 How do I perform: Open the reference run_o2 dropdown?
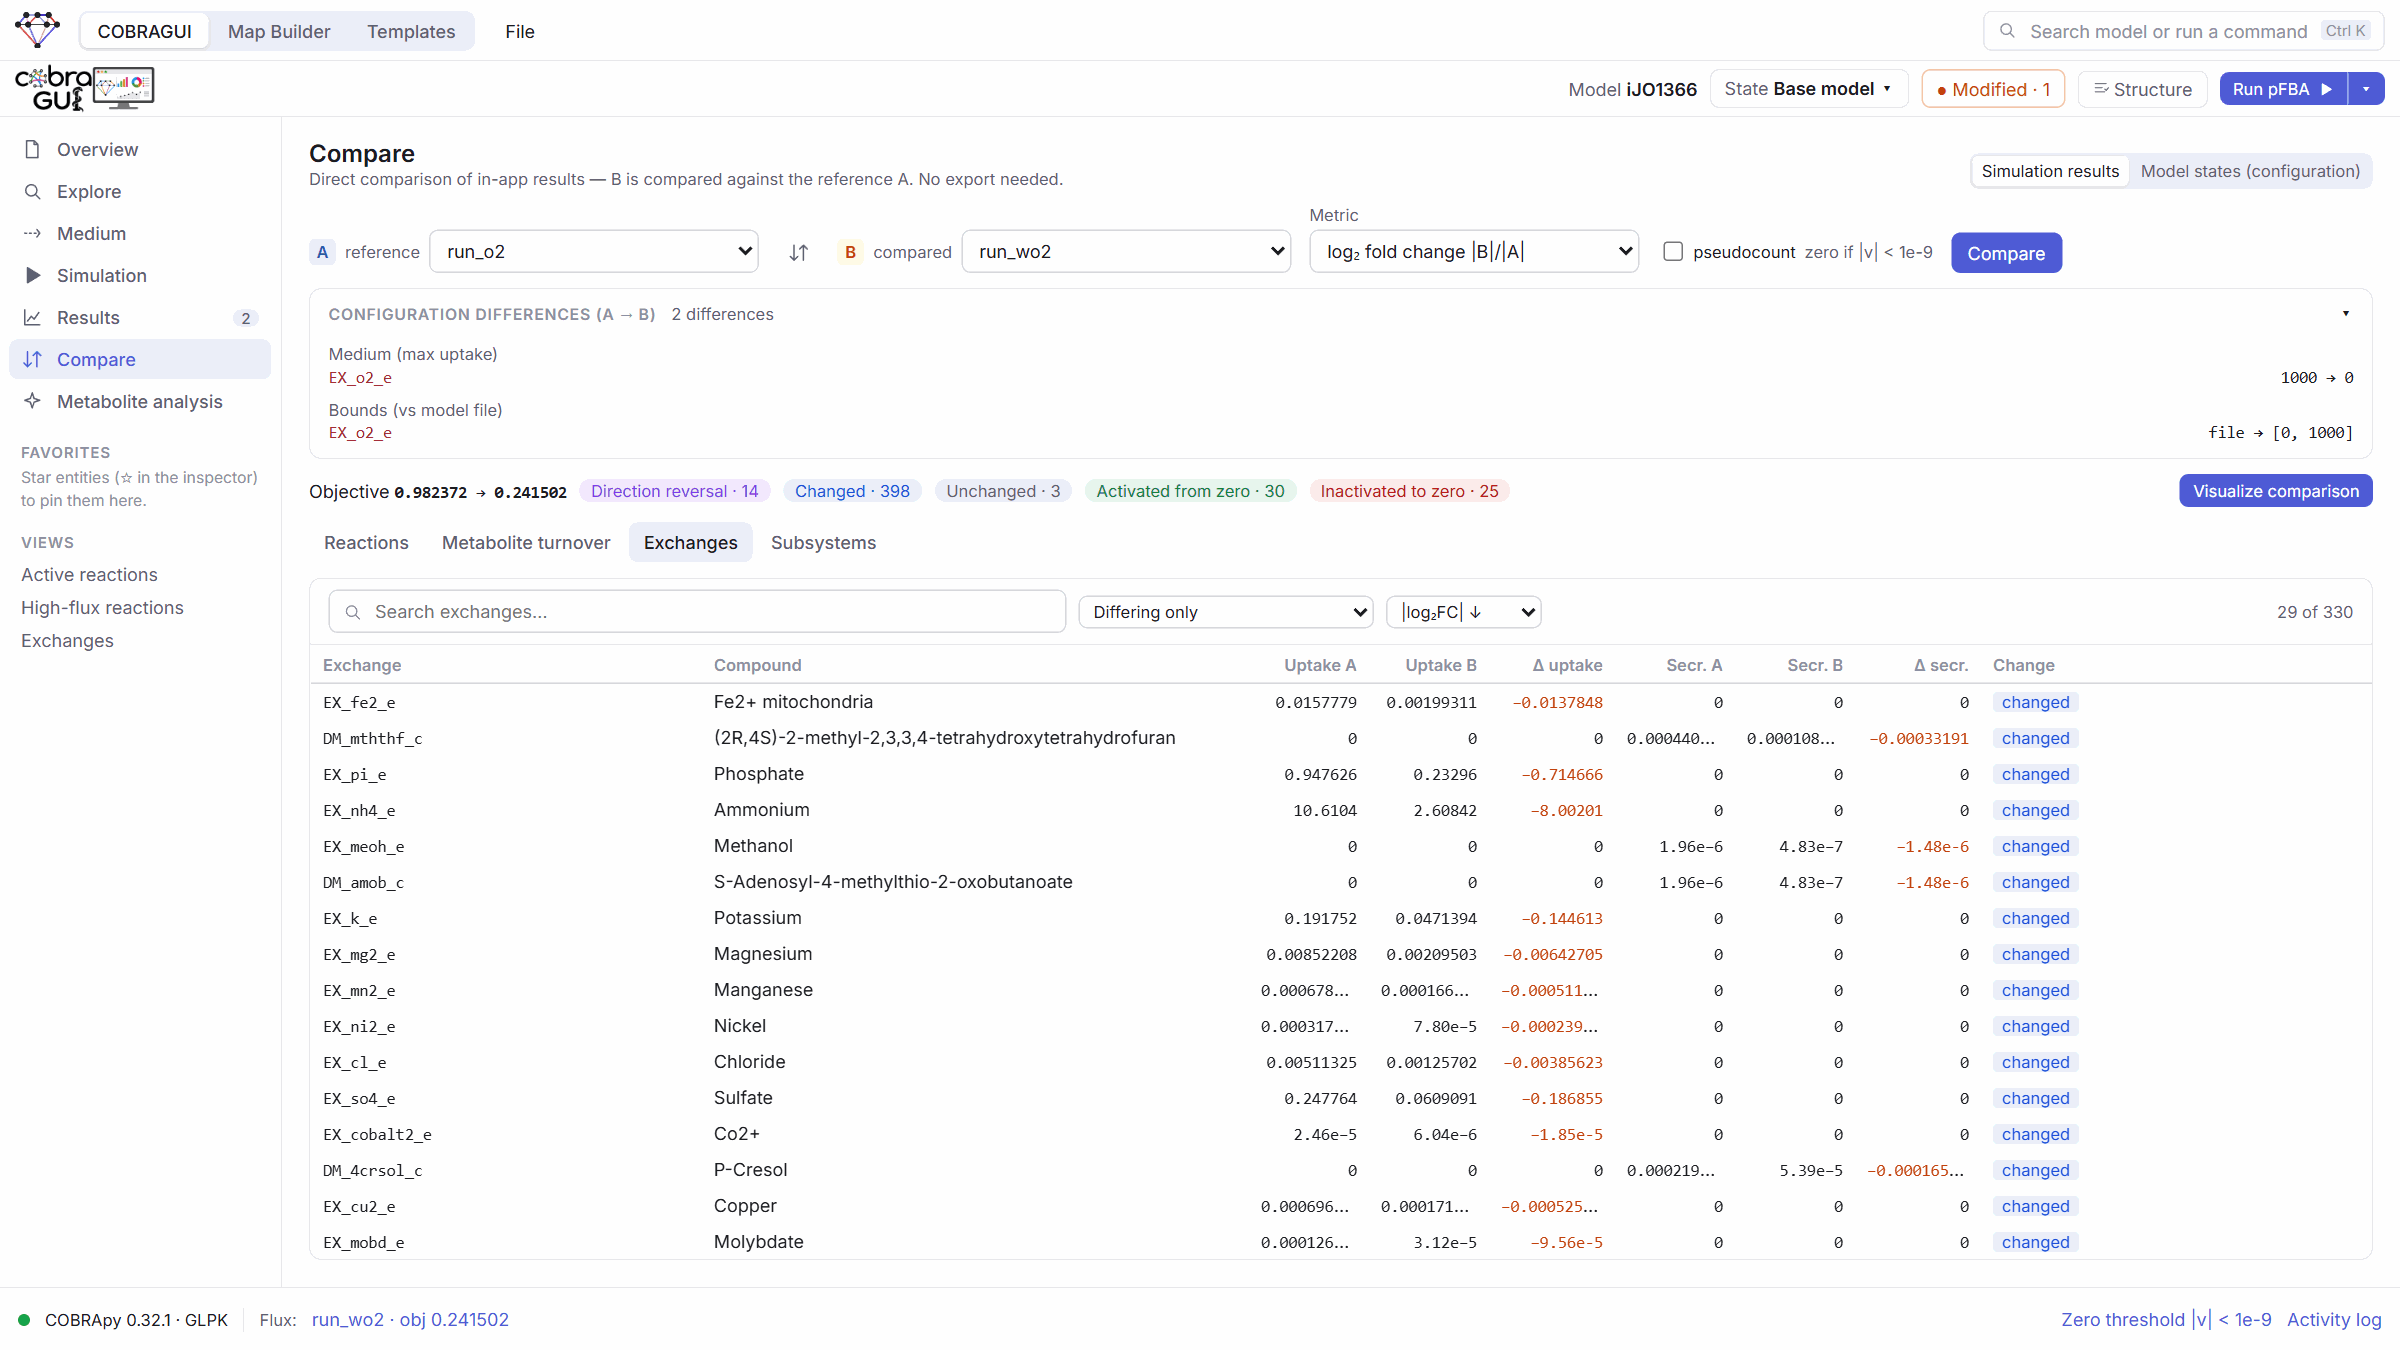(x=594, y=251)
